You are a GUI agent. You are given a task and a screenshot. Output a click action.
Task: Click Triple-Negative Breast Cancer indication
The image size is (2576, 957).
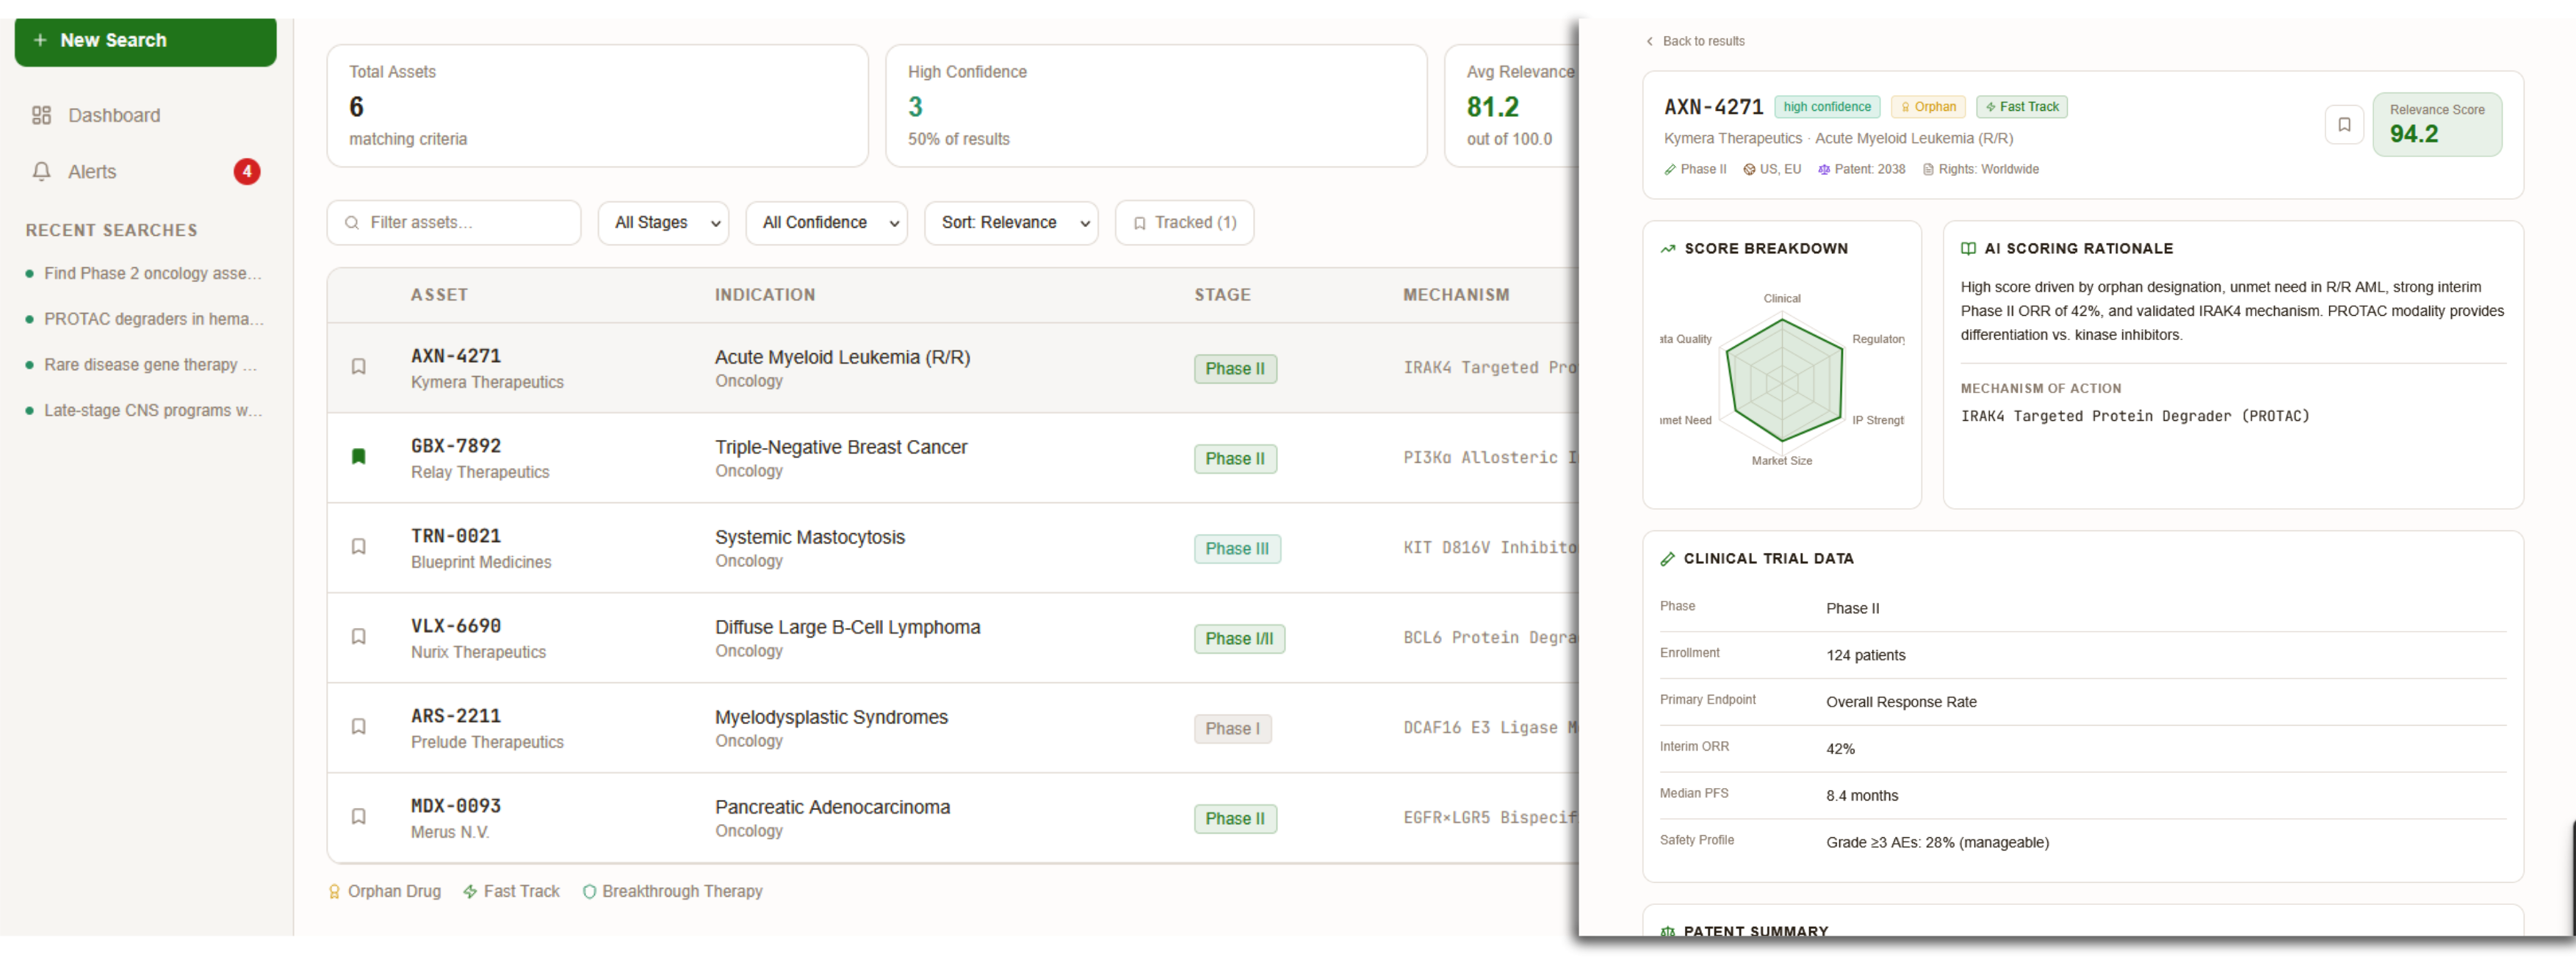(841, 447)
